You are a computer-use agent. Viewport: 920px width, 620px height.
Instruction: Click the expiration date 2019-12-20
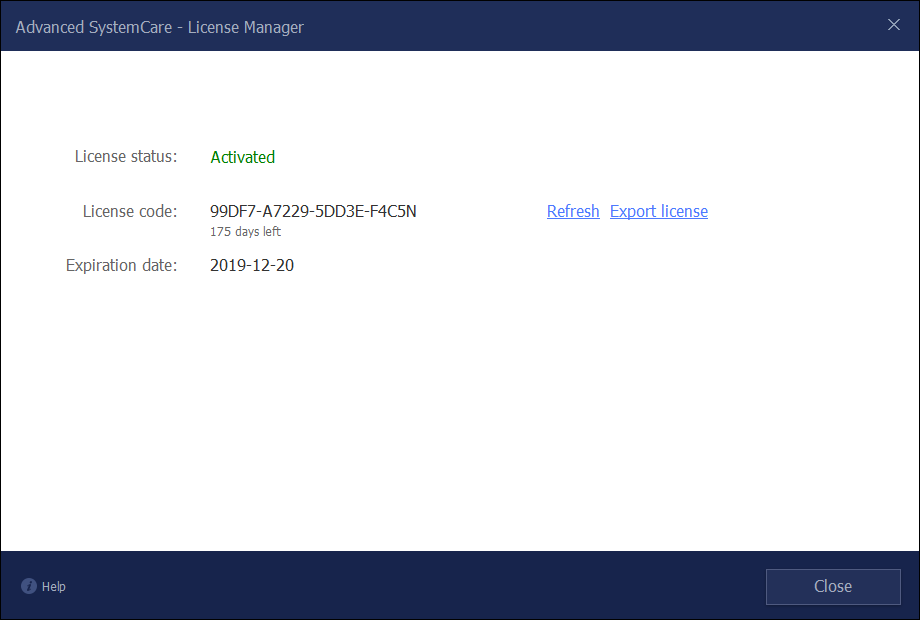pos(252,266)
